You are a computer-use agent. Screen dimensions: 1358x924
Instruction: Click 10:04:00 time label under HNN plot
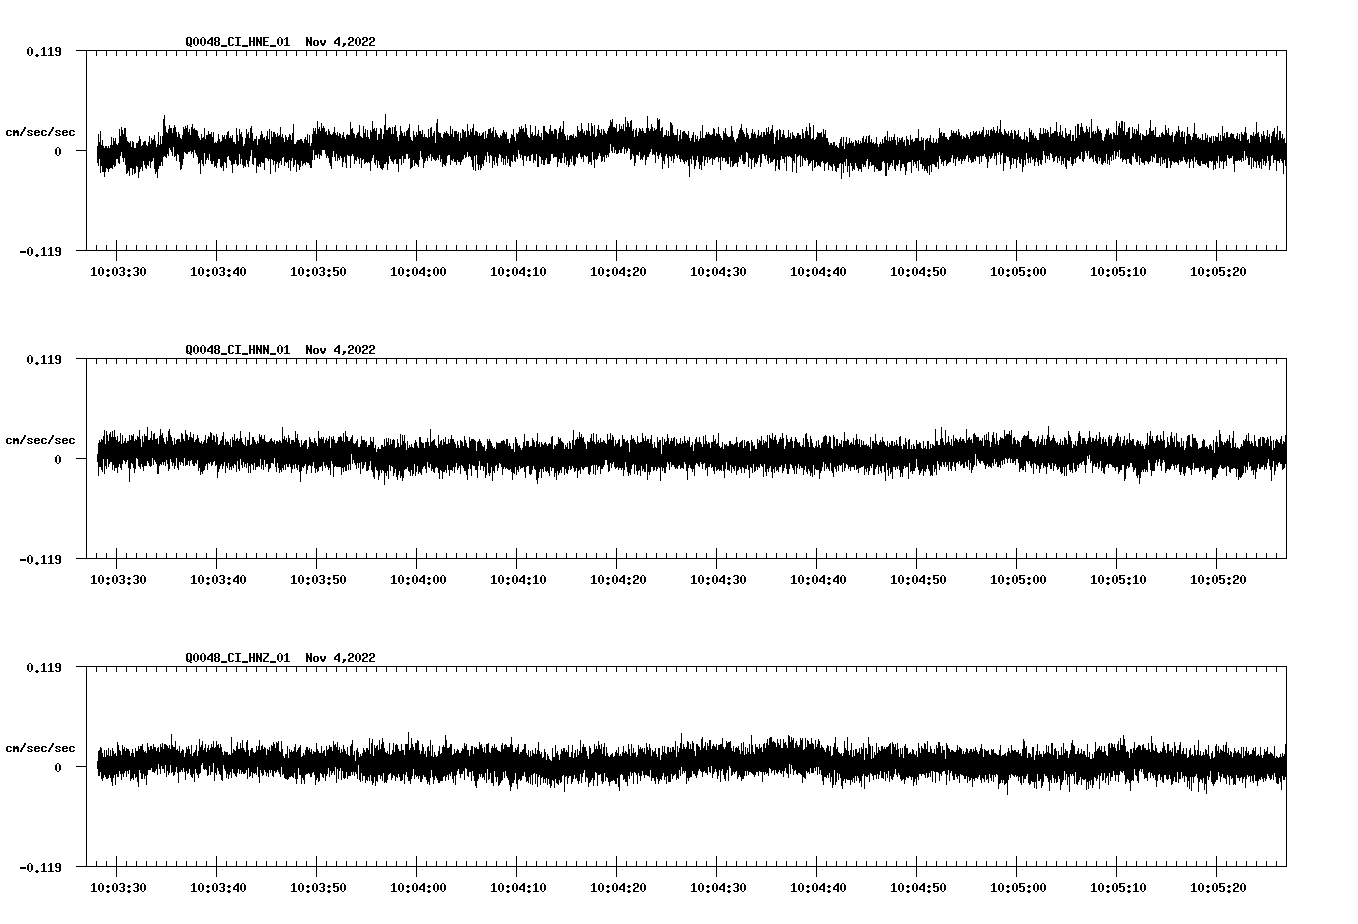coord(418,580)
